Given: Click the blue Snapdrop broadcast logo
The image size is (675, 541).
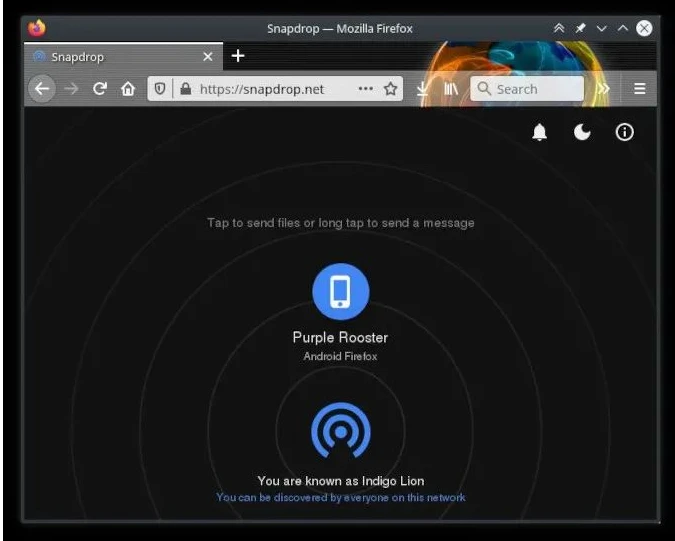Looking at the screenshot, I should [340, 431].
